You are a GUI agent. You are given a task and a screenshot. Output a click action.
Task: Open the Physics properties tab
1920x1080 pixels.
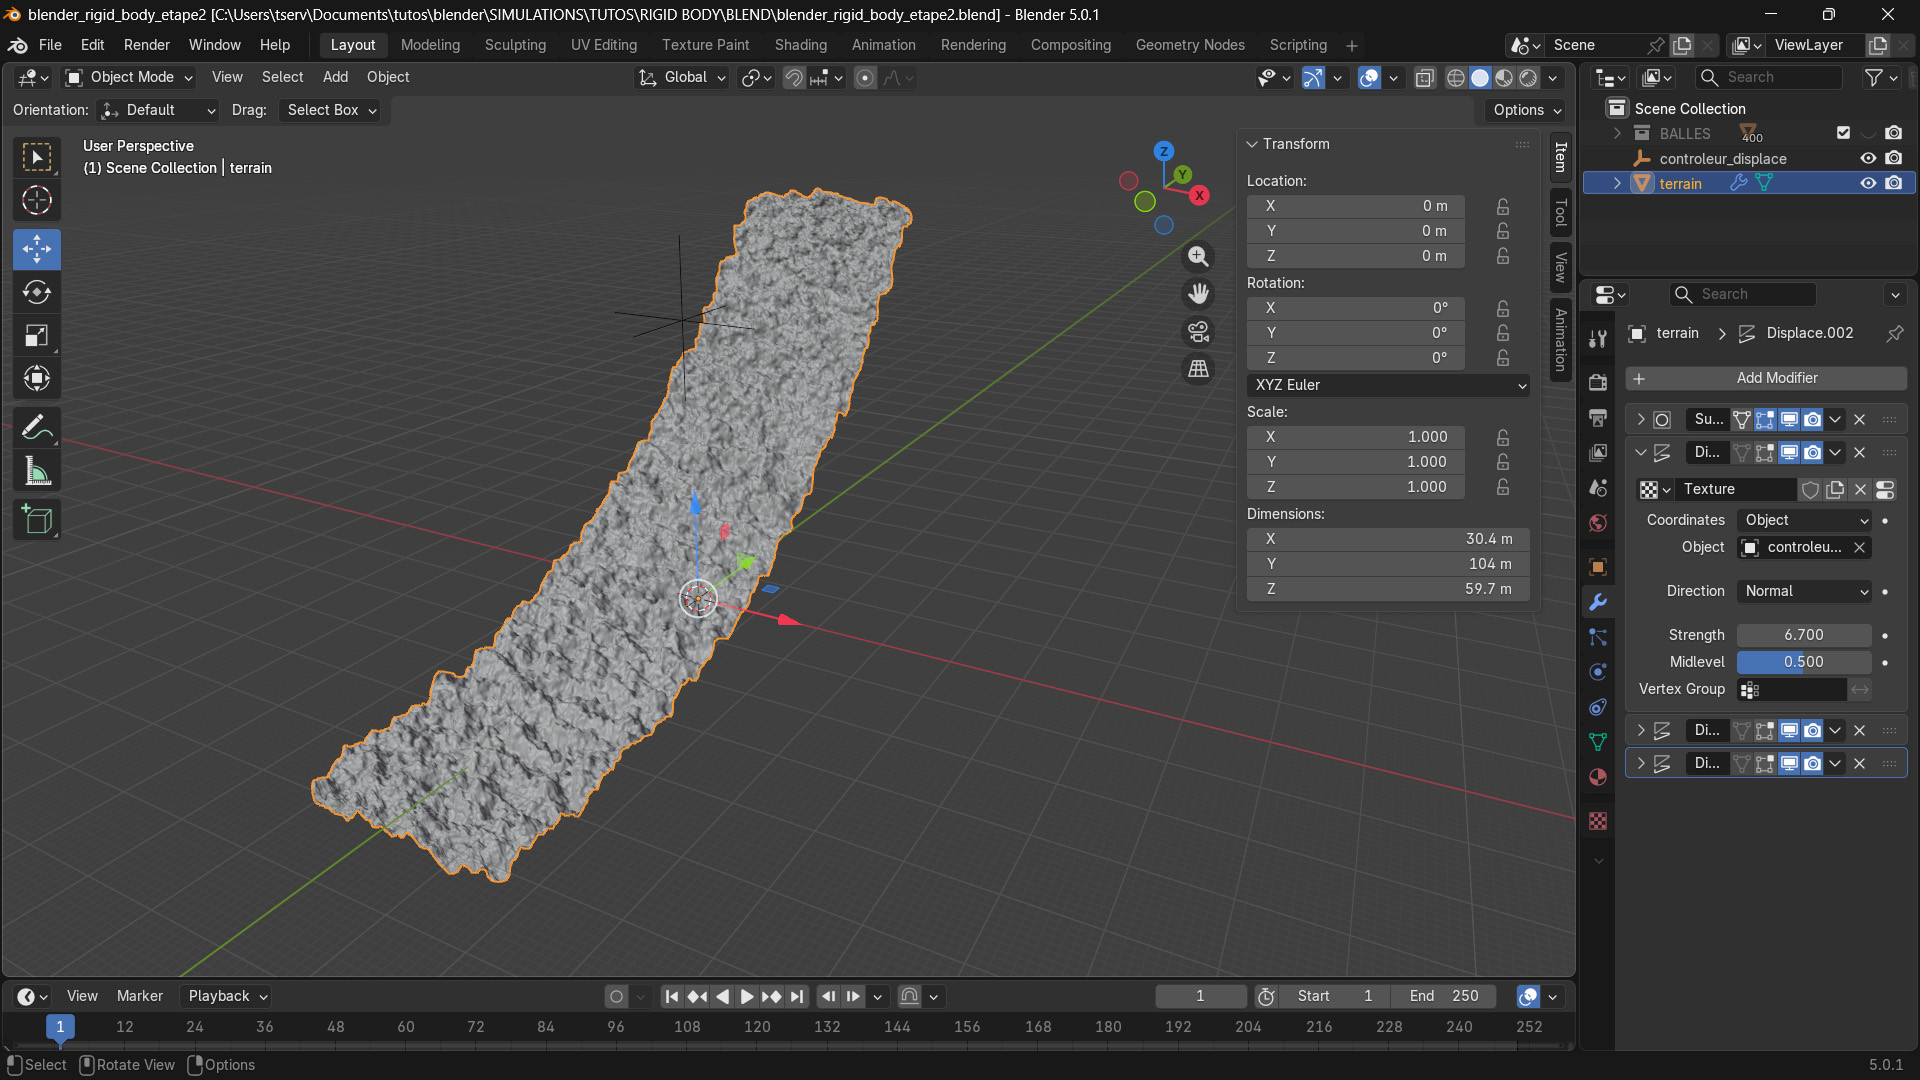(1598, 672)
